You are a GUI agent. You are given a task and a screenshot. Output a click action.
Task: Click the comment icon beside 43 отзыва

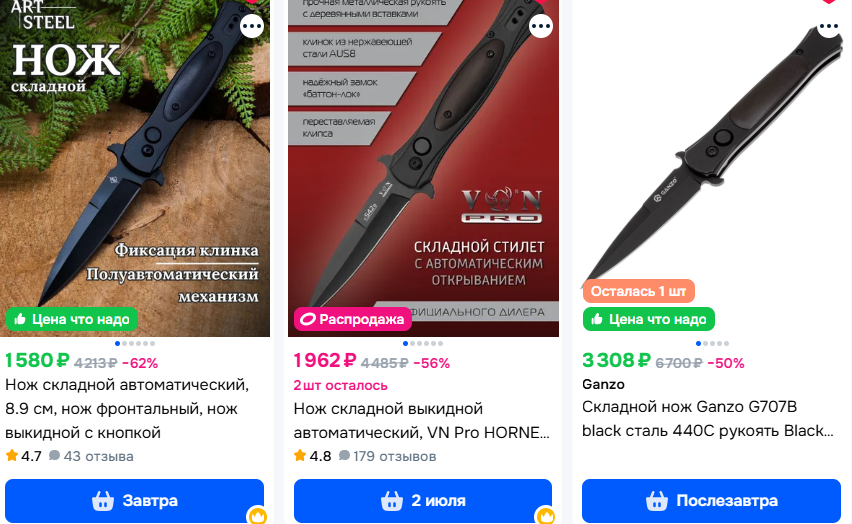coord(54,456)
